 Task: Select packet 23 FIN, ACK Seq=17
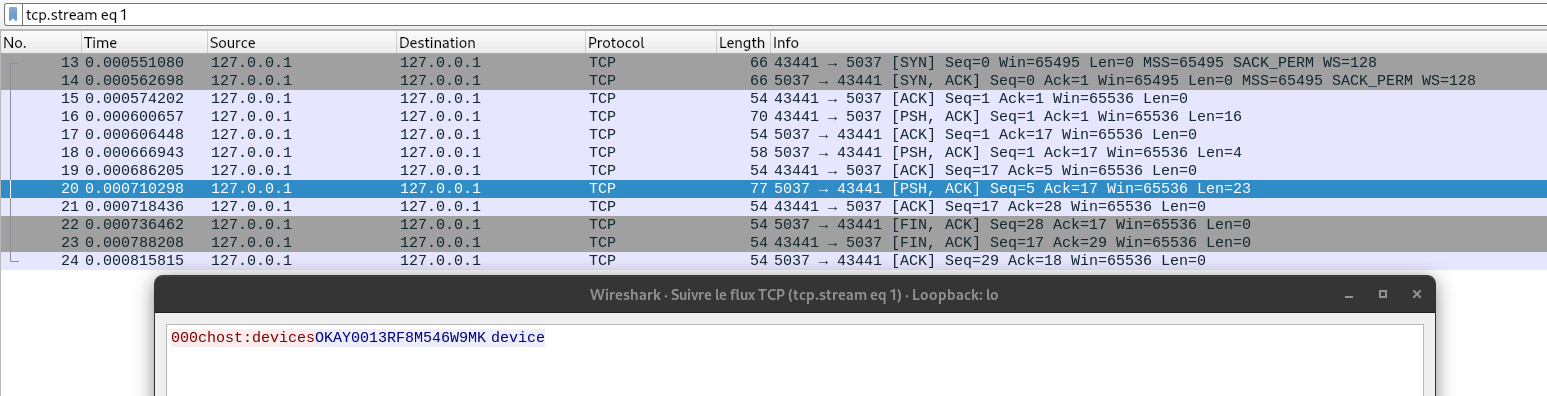(x=773, y=242)
